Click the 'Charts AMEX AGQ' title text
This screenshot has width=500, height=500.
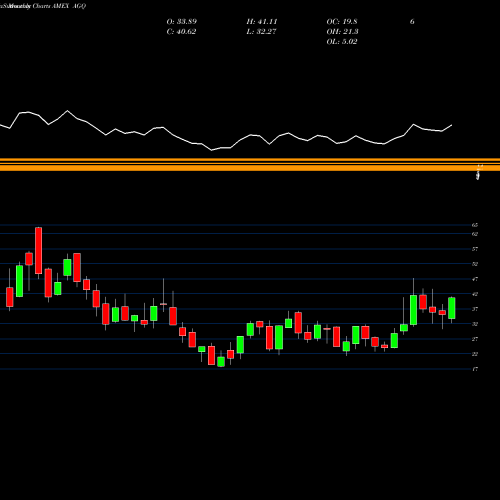[x=59, y=6]
